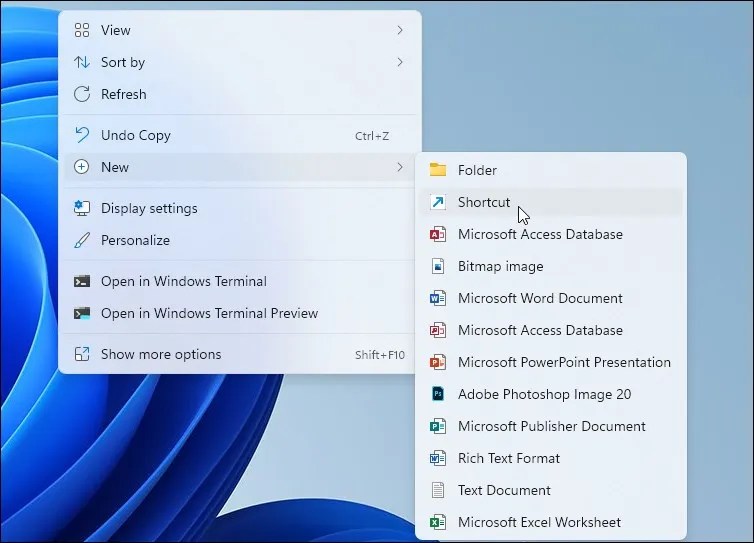Click the Bitmap image file icon
The height and width of the screenshot is (543, 754).
[x=438, y=266]
